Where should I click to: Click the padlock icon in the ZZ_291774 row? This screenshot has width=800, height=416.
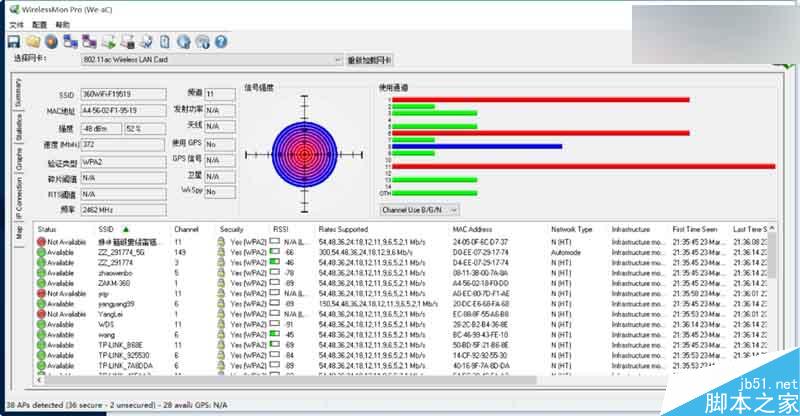[x=221, y=262]
